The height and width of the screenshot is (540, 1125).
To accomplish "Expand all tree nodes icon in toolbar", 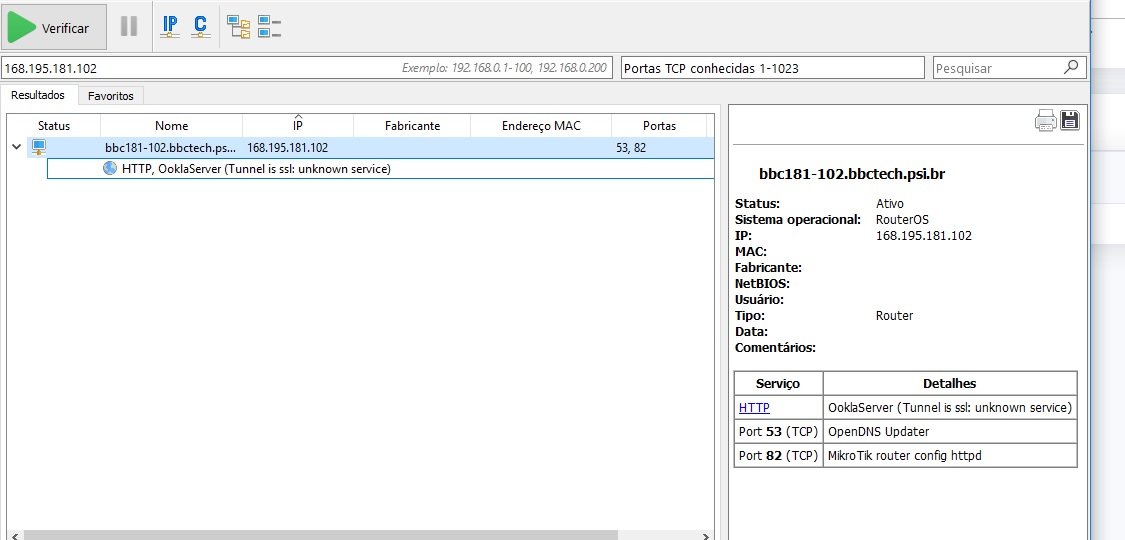I will click(239, 27).
